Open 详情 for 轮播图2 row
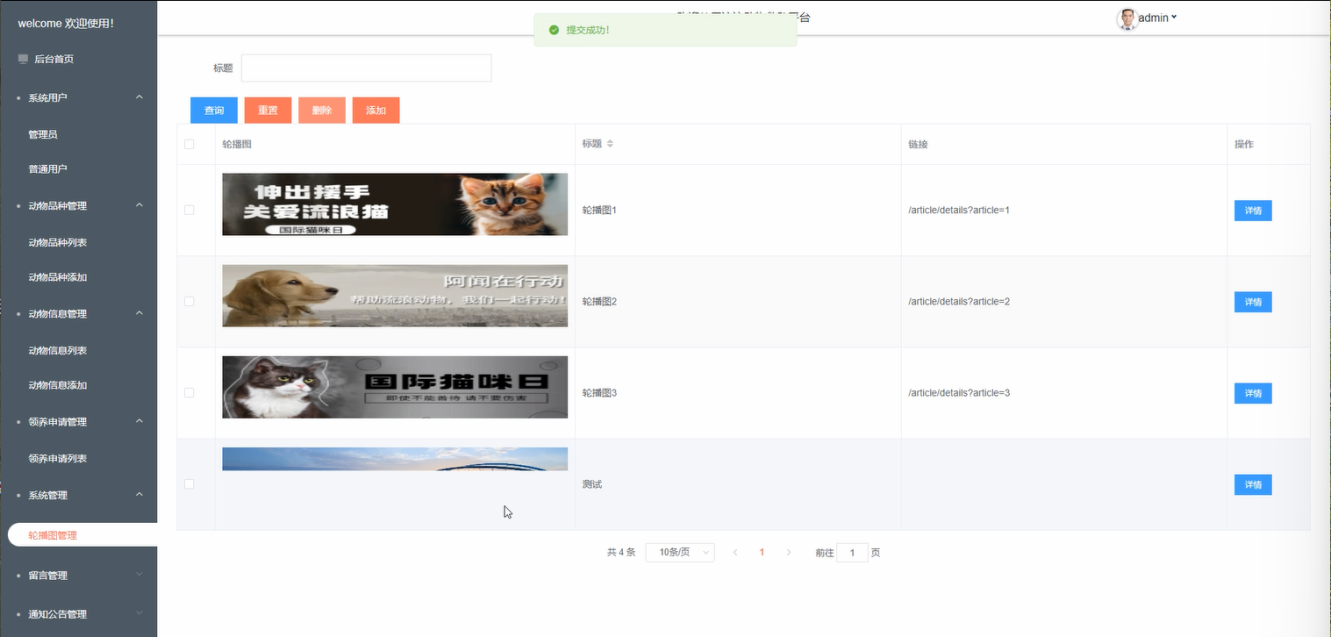This screenshot has width=1331, height=637. coord(1253,302)
